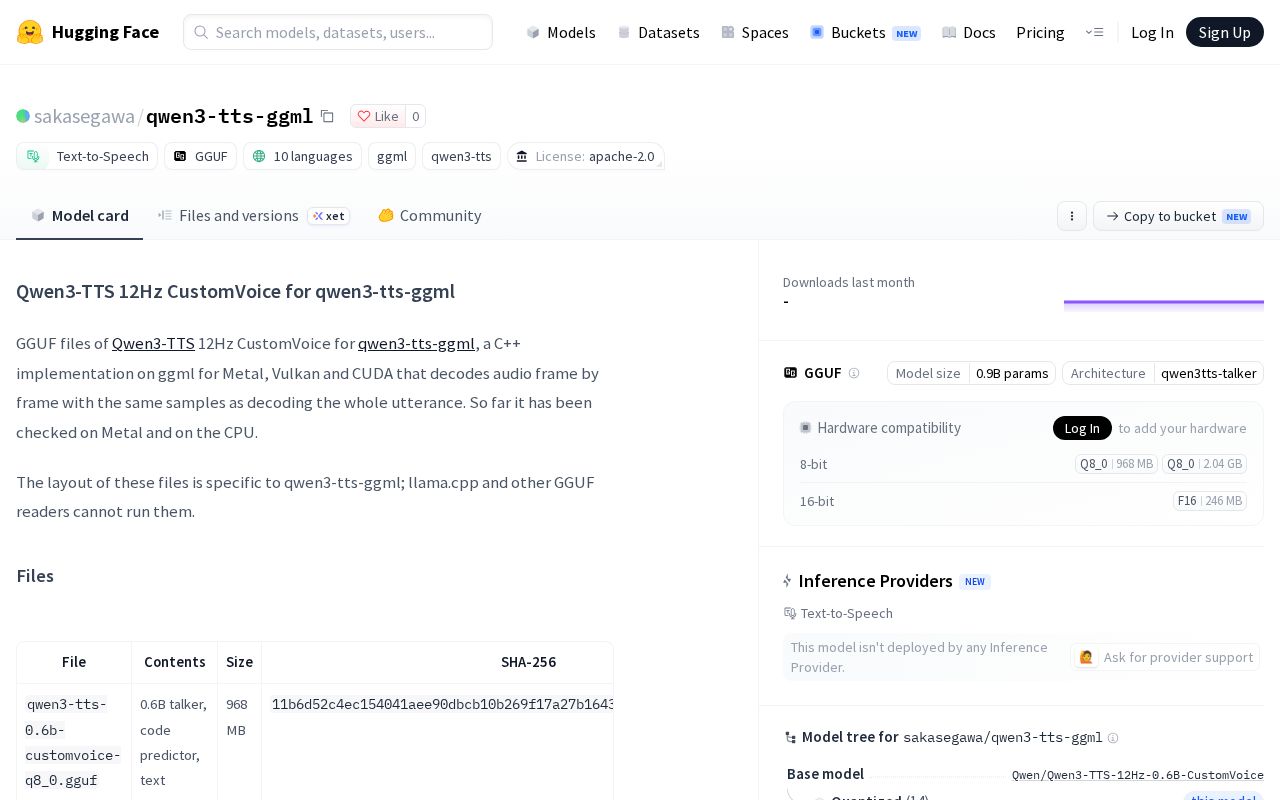Click GGUF info circle icon
The width and height of the screenshot is (1280, 800).
[x=854, y=373]
